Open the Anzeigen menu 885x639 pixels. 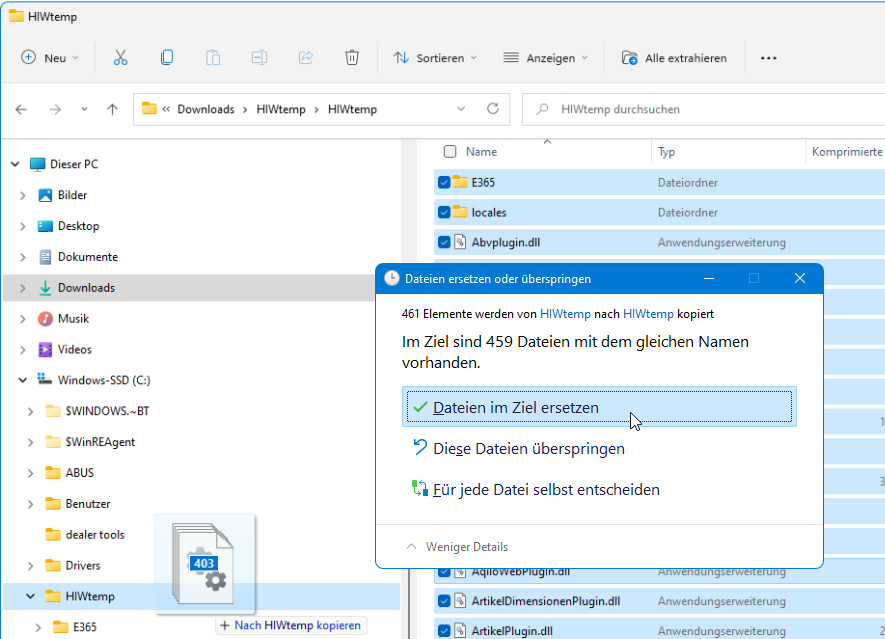(x=545, y=58)
